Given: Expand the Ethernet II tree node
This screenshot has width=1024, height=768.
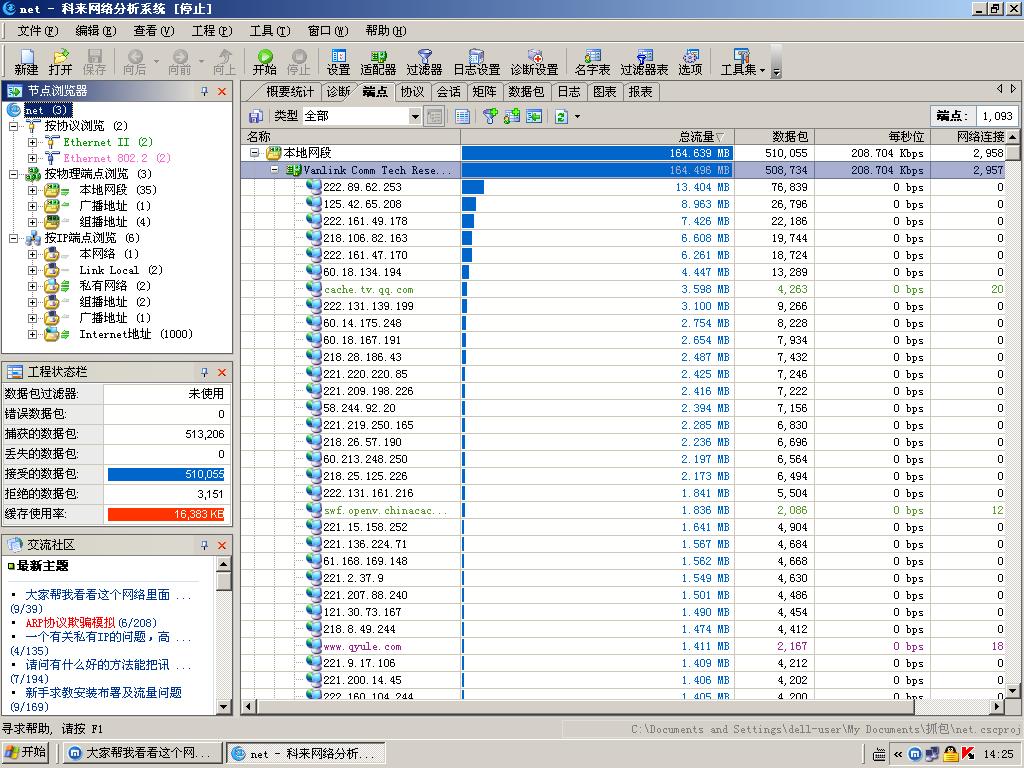Looking at the screenshot, I should 32,142.
